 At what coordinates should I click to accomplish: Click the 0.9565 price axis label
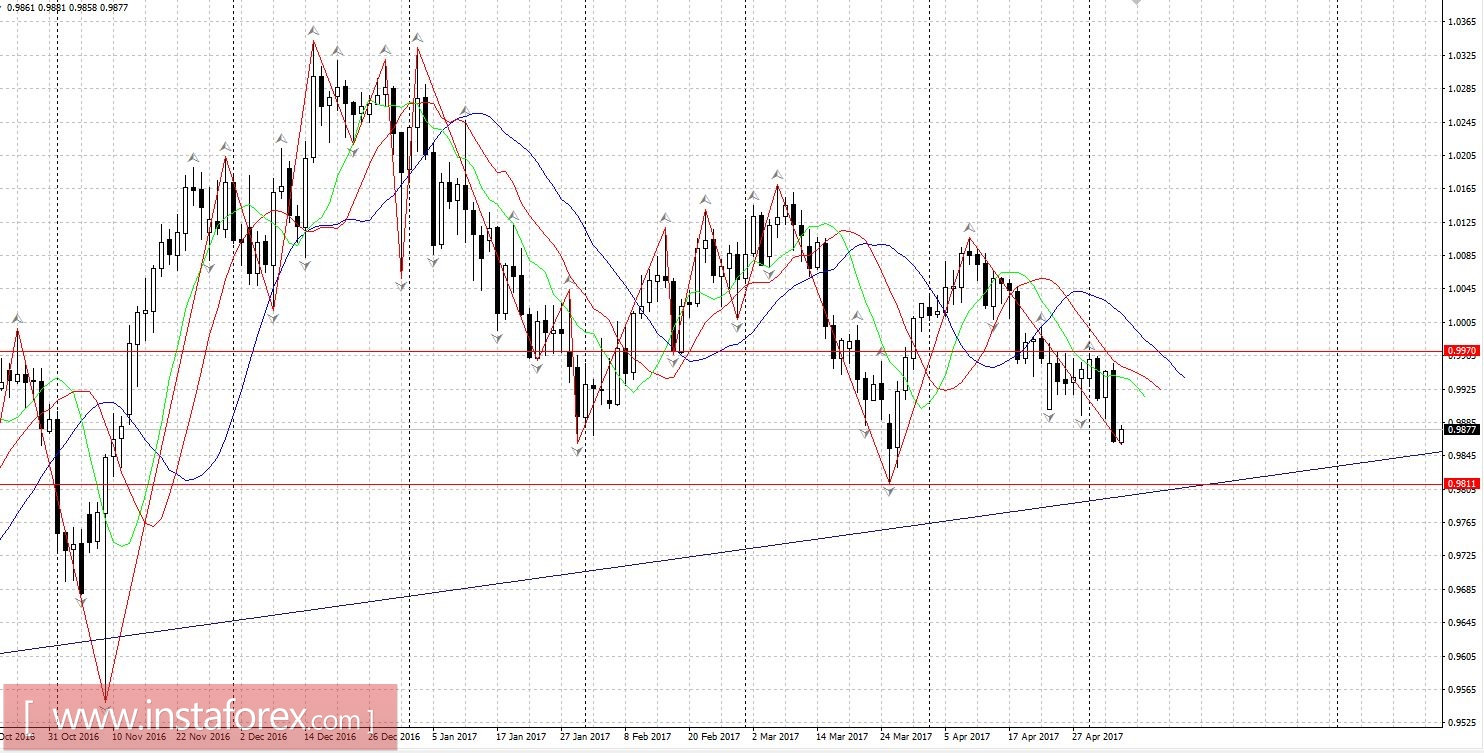click(x=1461, y=690)
